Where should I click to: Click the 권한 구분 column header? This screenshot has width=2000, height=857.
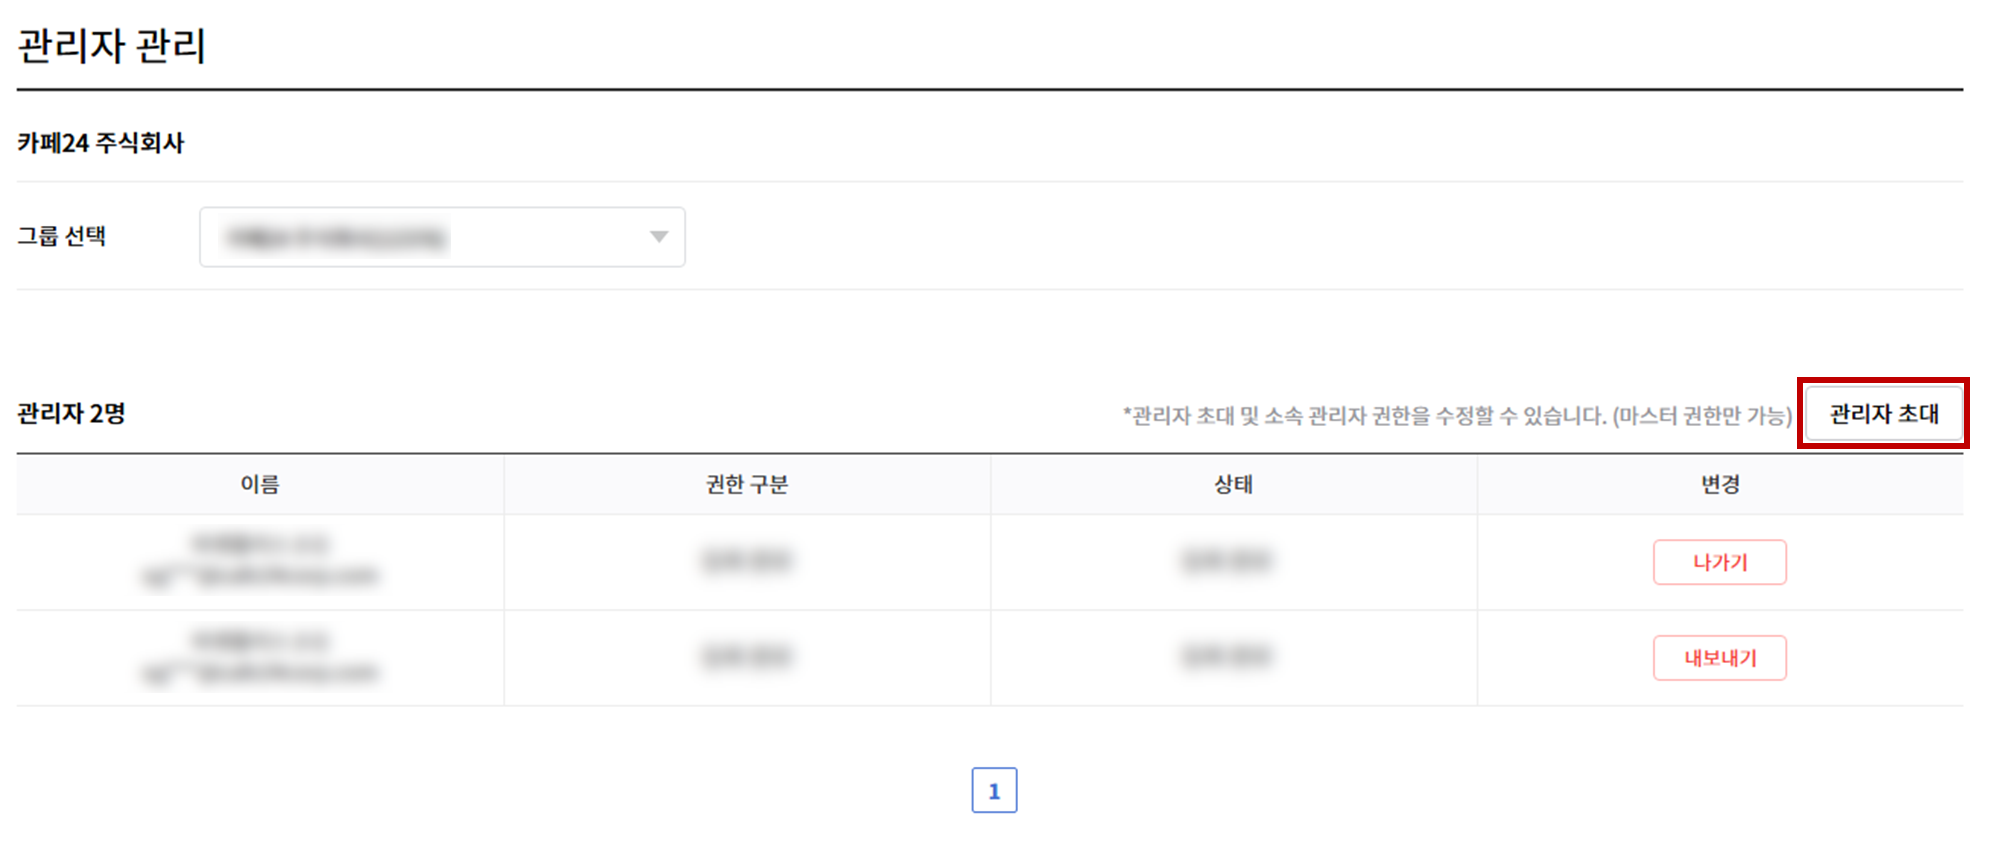(747, 485)
